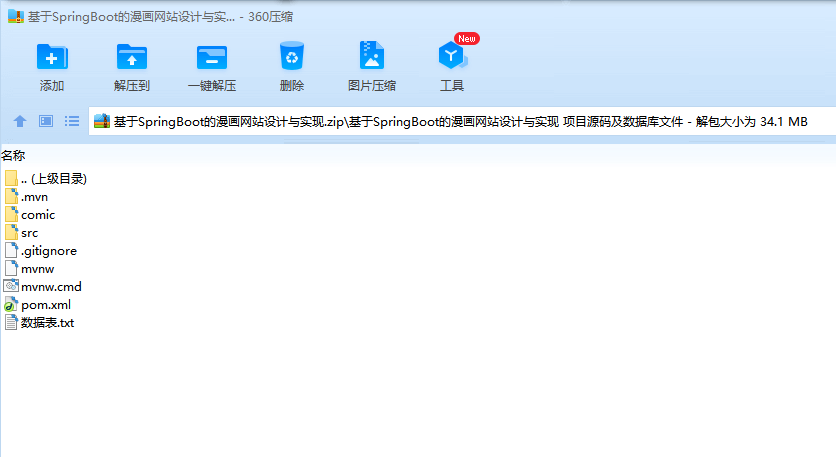836x457 pixels.
Task: Click the archive path in the address bar
Action: pyautogui.click(x=461, y=122)
